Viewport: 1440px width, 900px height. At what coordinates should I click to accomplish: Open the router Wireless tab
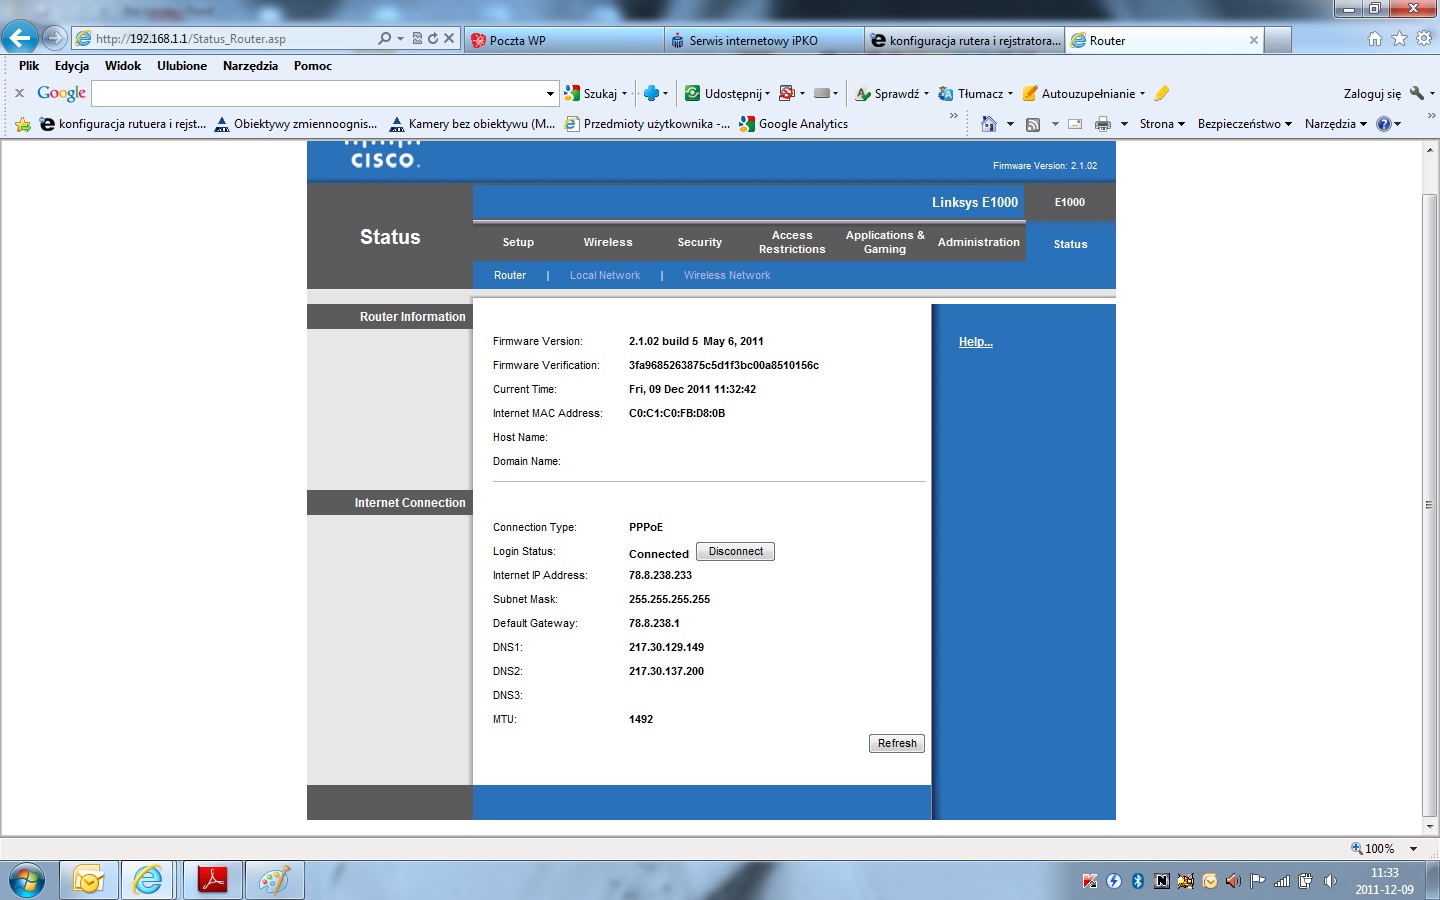608,242
